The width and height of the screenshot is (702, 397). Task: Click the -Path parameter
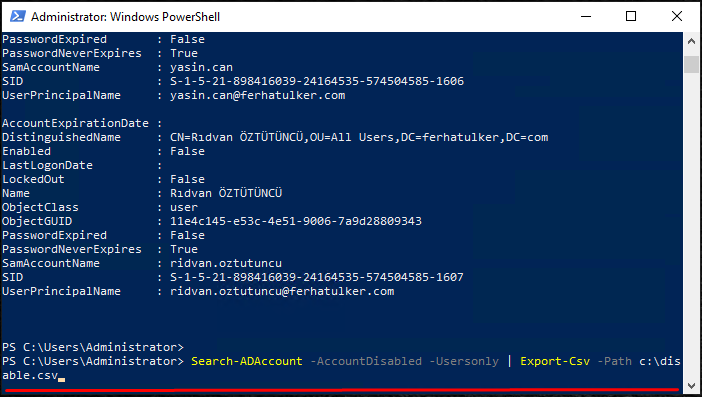[614, 361]
